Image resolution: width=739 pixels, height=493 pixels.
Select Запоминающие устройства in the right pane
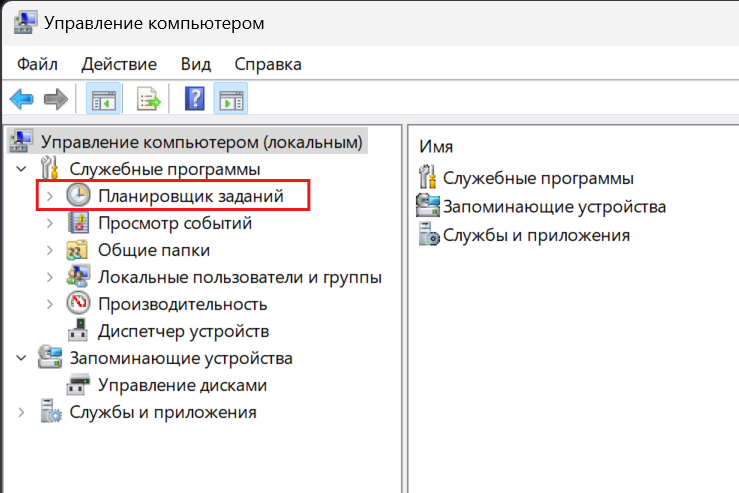click(554, 207)
